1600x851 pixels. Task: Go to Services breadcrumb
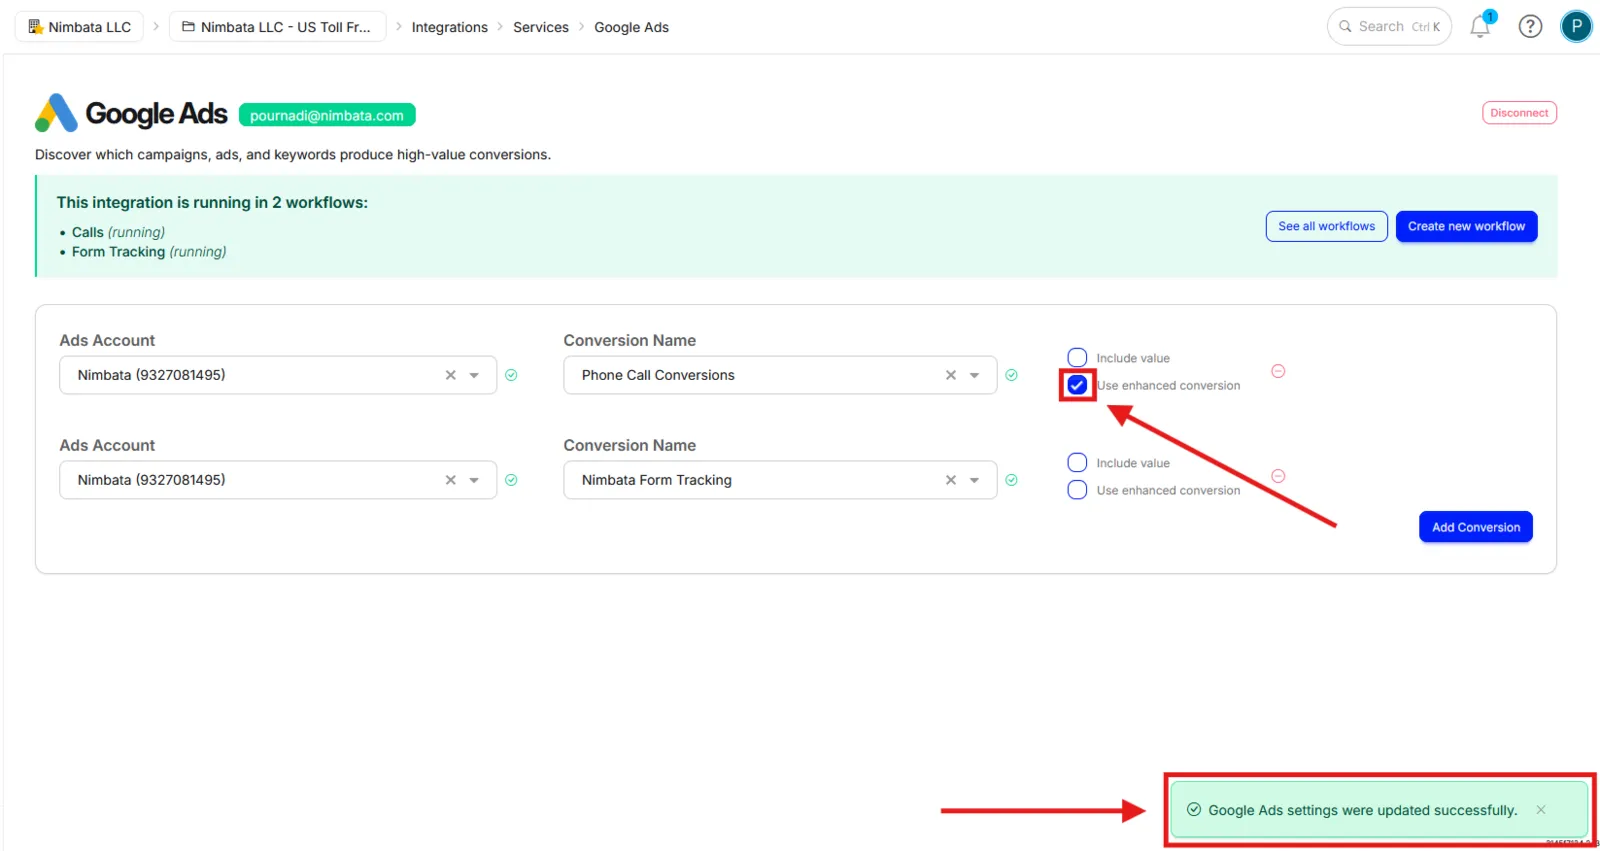tap(541, 27)
